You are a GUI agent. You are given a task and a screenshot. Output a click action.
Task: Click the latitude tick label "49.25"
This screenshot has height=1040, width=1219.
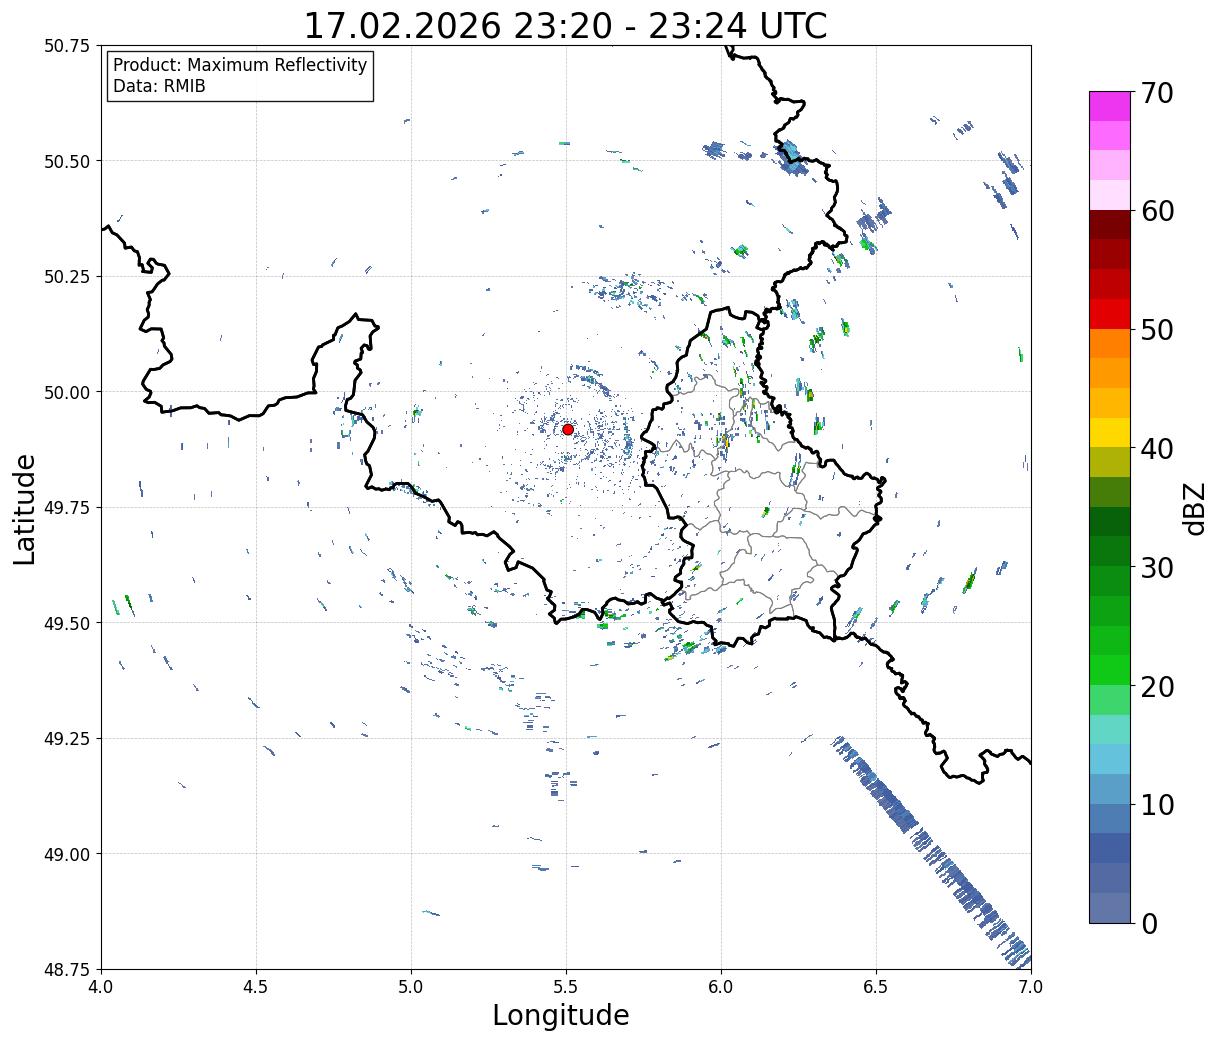67,739
